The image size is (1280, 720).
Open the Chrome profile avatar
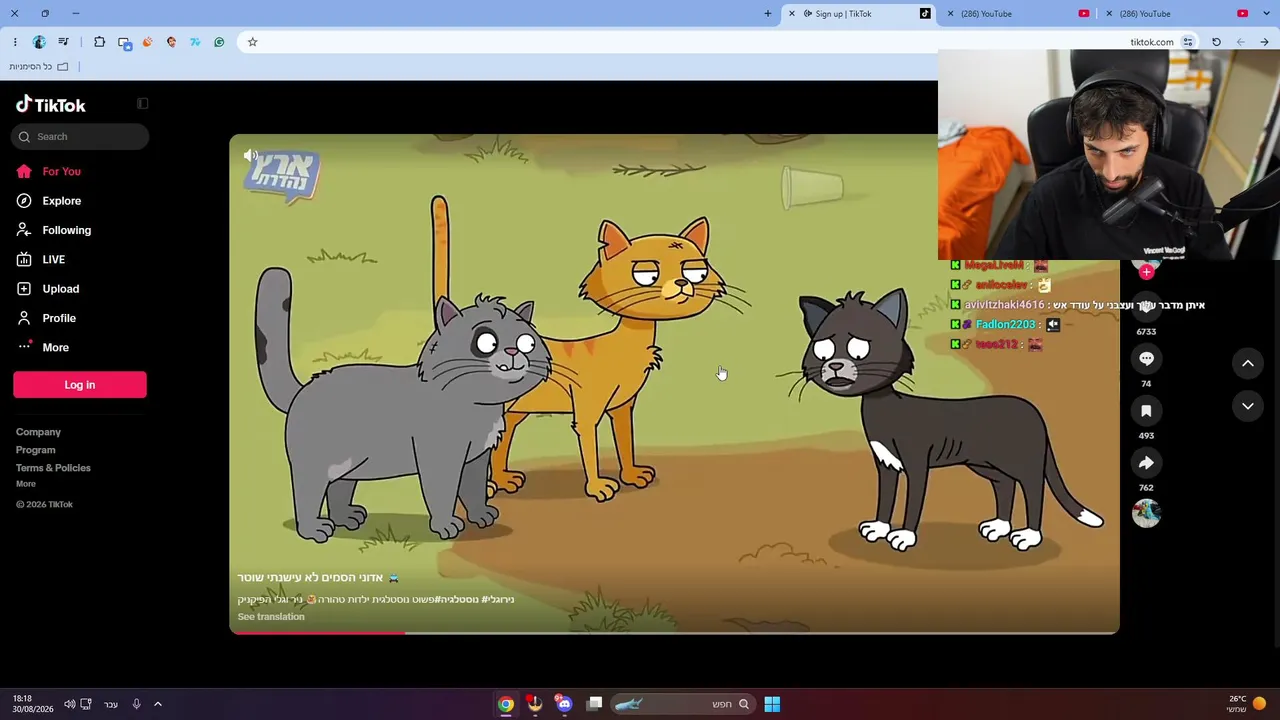[x=39, y=42]
